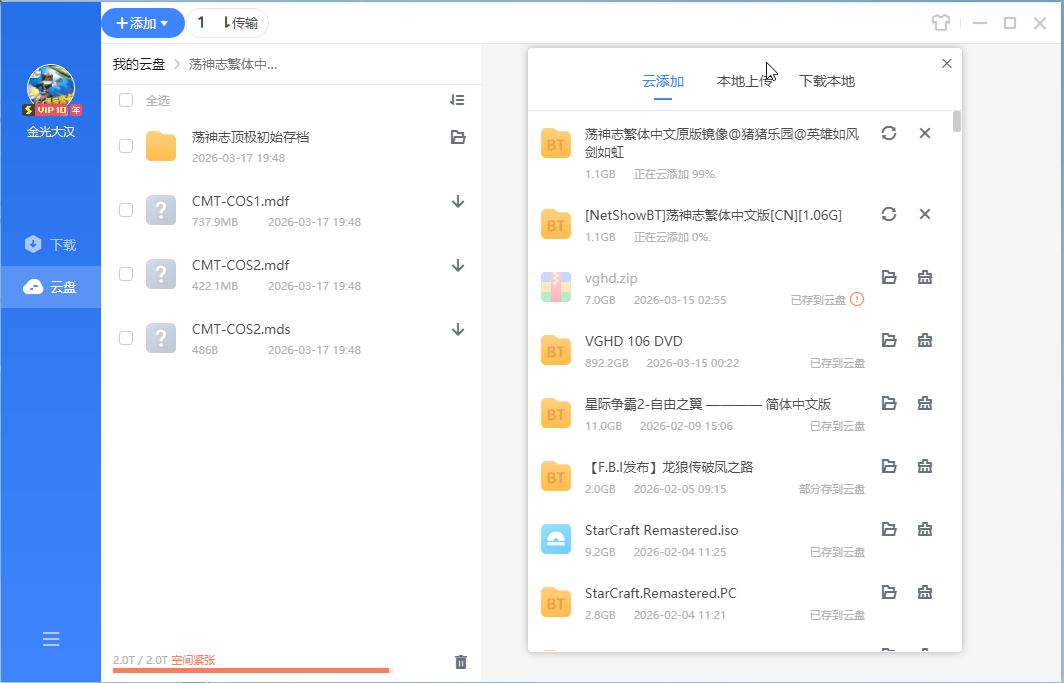Click the 传输 transfer button
This screenshot has height=683, width=1064.
pos(228,23)
